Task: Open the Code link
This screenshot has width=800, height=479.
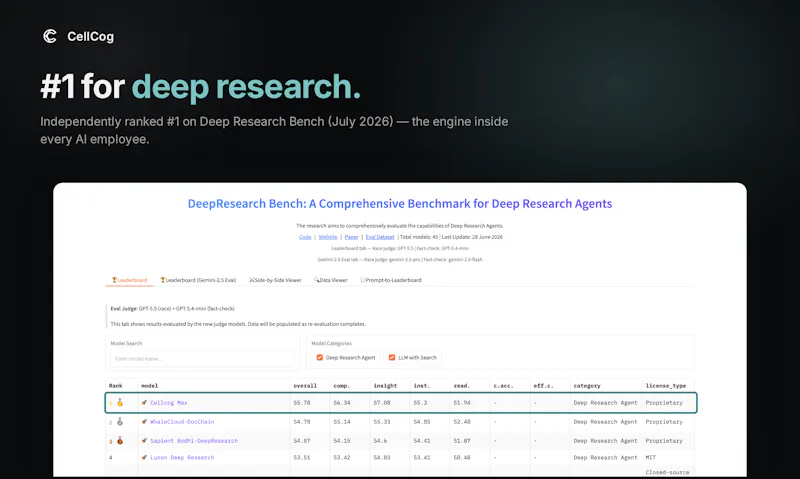Action: pyautogui.click(x=305, y=237)
